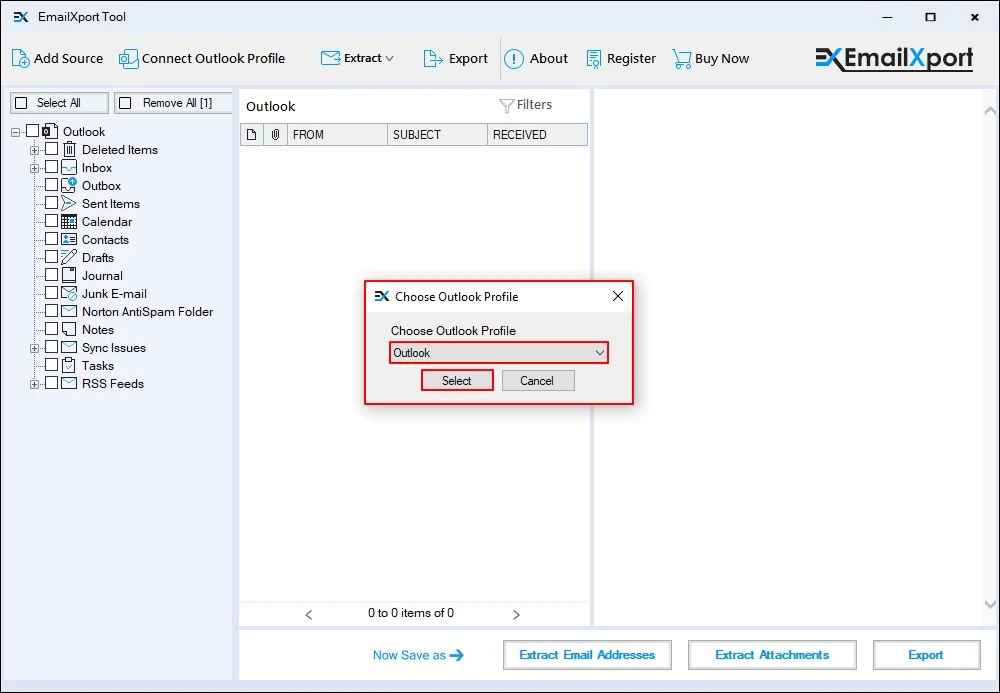Open the About dialog via its info icon

pos(513,58)
